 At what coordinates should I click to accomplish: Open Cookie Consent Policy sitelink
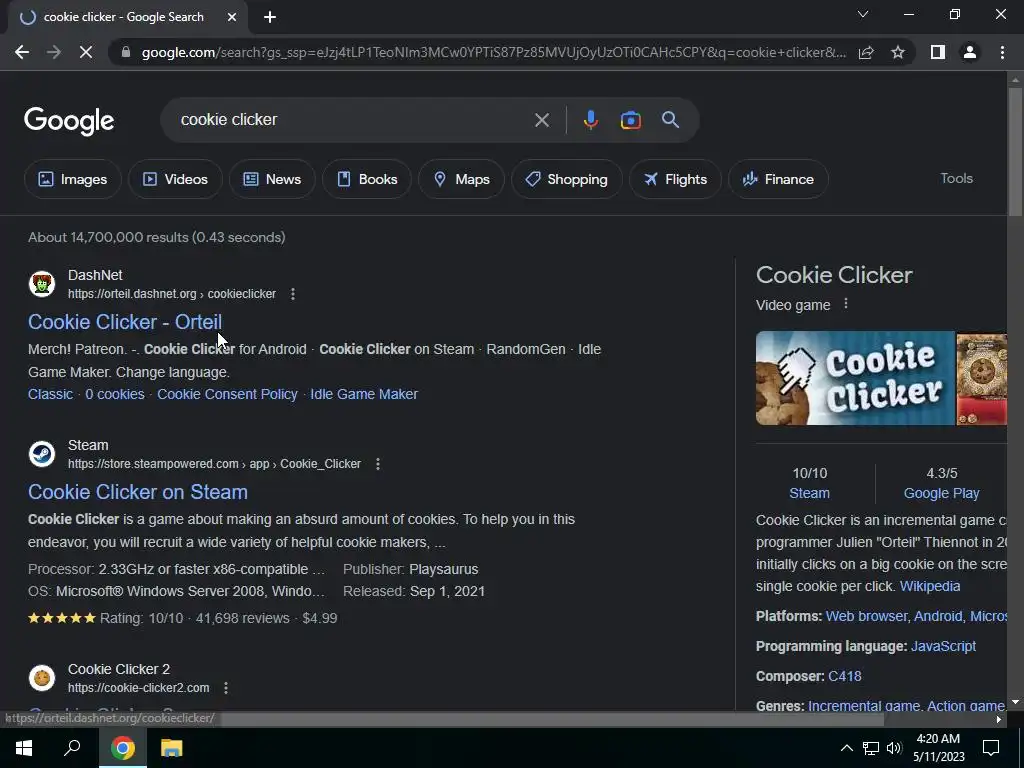[227, 394]
